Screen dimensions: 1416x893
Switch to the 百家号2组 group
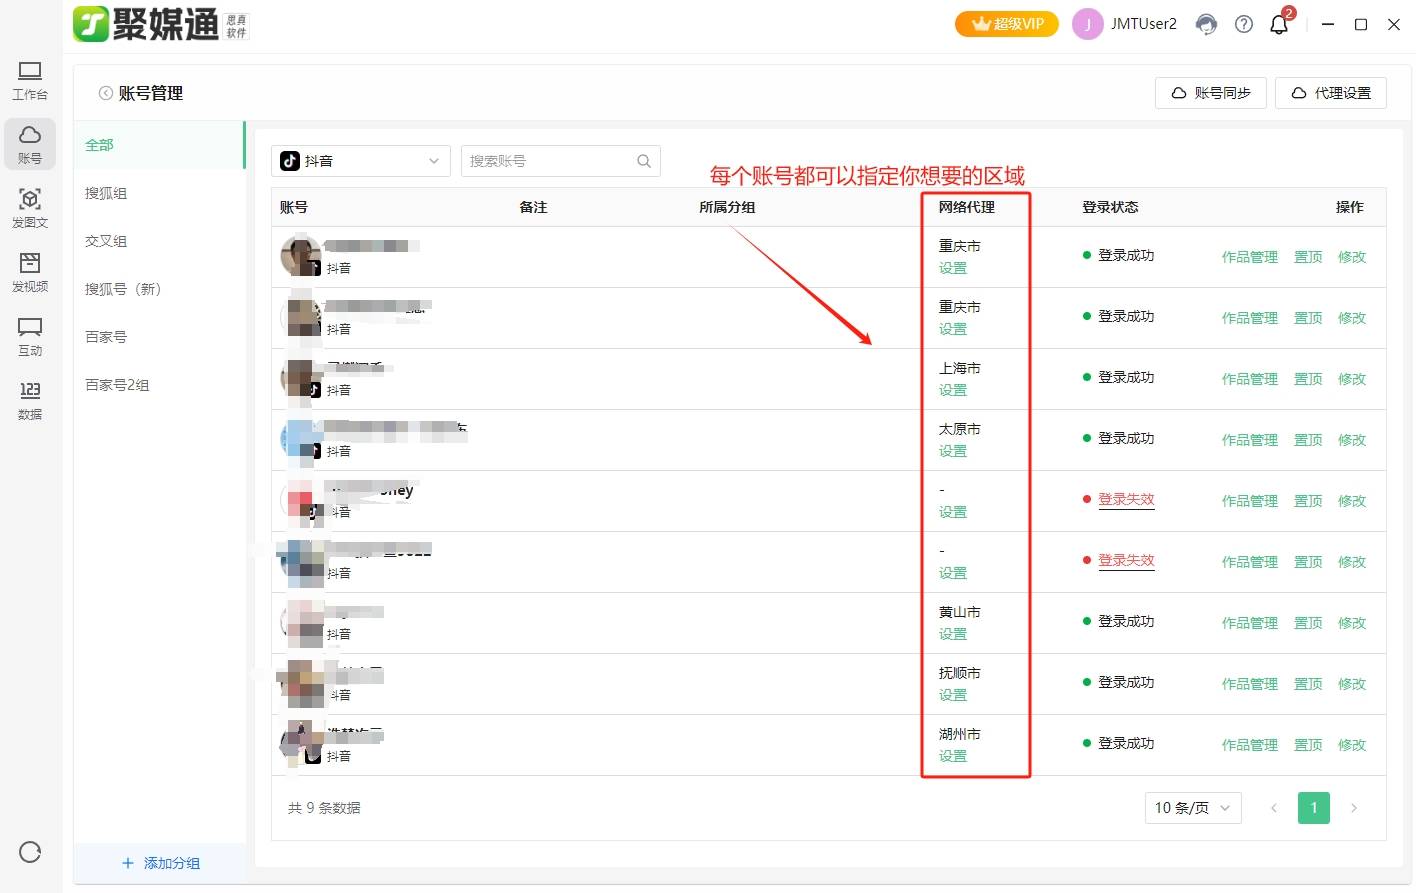tap(117, 385)
